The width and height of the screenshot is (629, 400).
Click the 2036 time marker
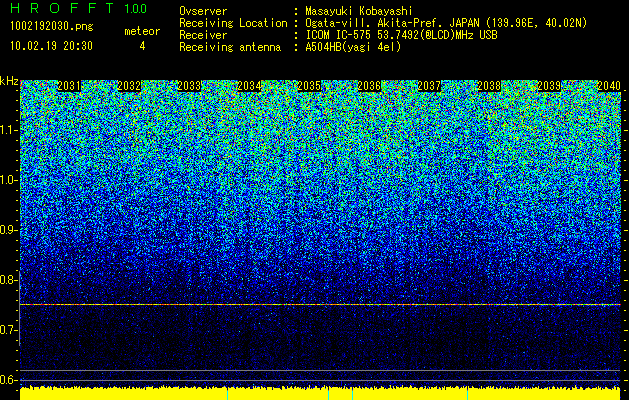click(x=369, y=86)
